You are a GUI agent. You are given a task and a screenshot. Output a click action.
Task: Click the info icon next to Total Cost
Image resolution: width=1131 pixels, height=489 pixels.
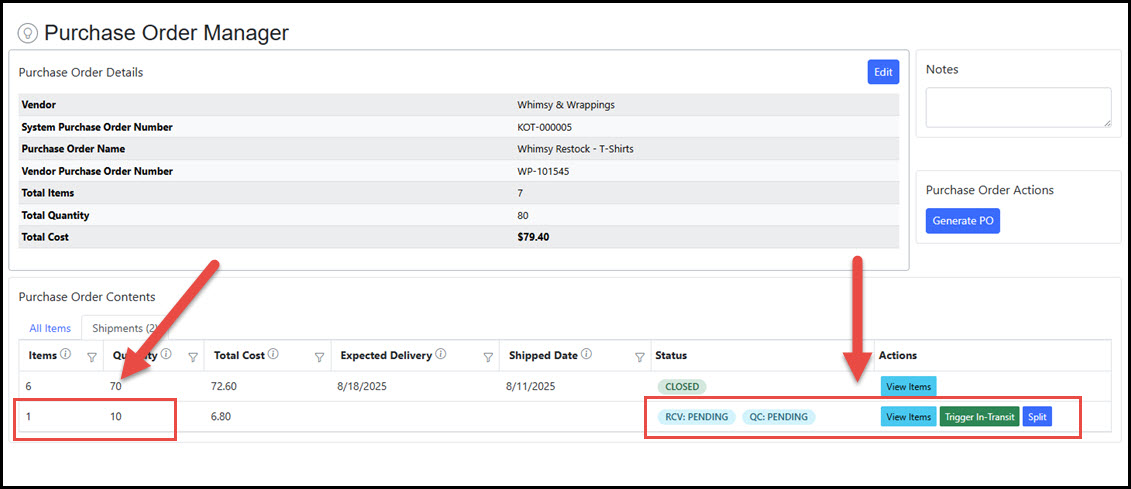point(273,354)
